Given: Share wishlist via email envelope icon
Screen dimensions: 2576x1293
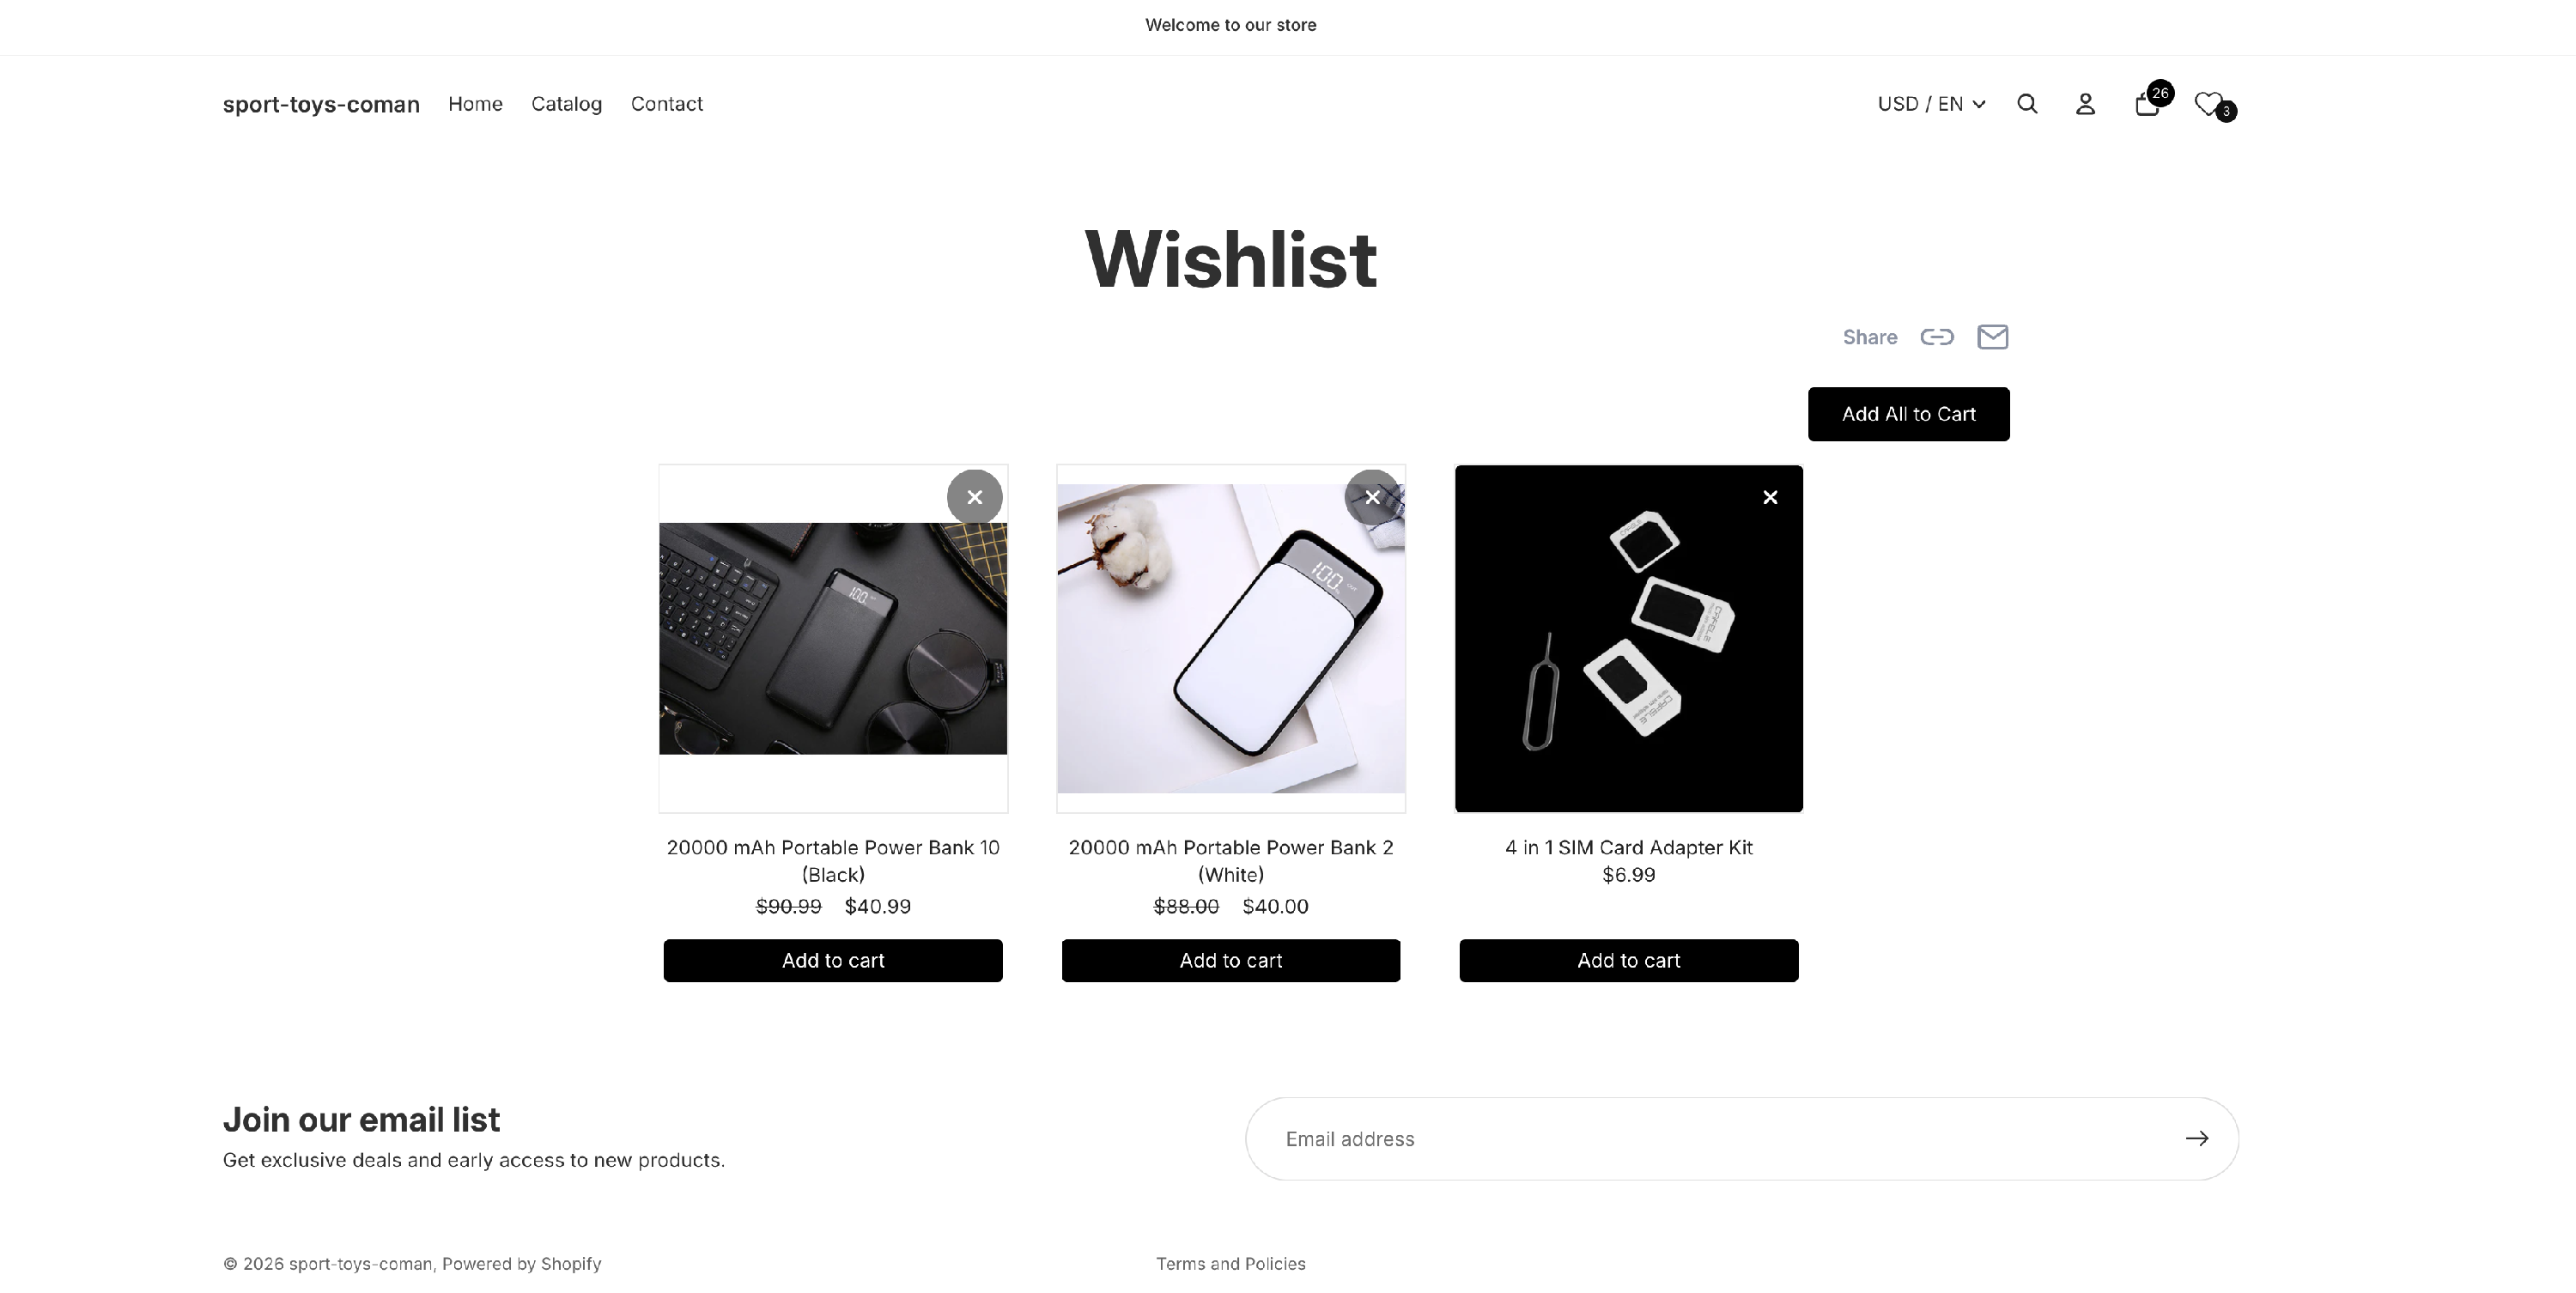Looking at the screenshot, I should 1992,337.
